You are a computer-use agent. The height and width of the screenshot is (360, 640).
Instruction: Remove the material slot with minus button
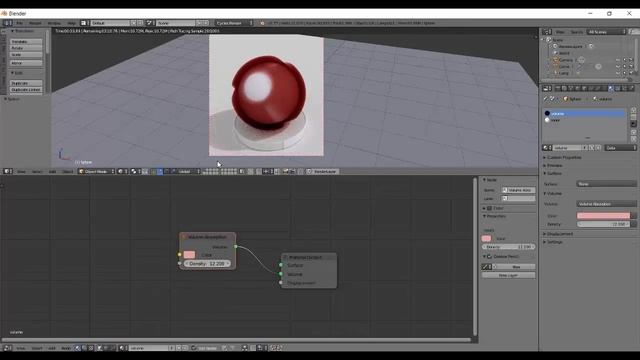tap(633, 117)
